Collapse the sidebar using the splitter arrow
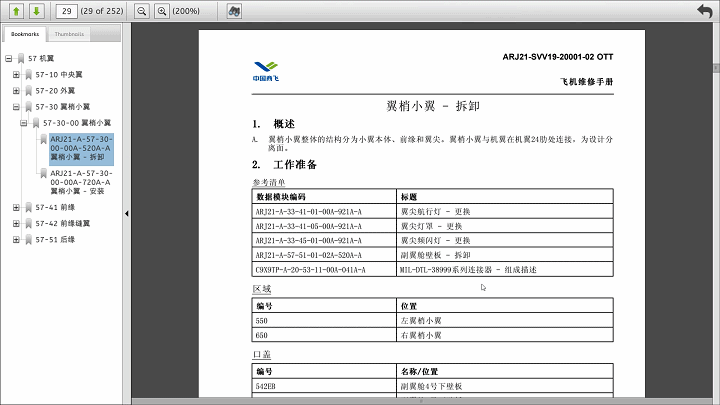The image size is (720, 405). coord(126,214)
